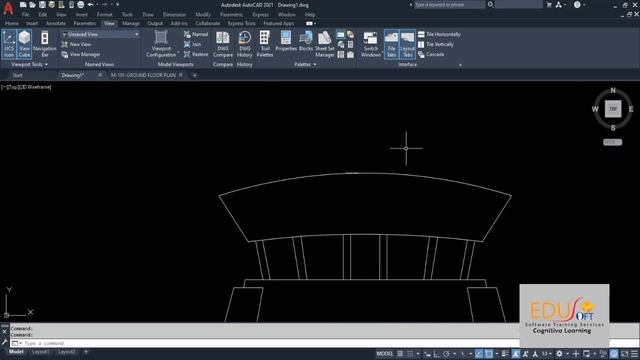
Task: Toggle ortho mode in status bar
Action: pos(437,354)
